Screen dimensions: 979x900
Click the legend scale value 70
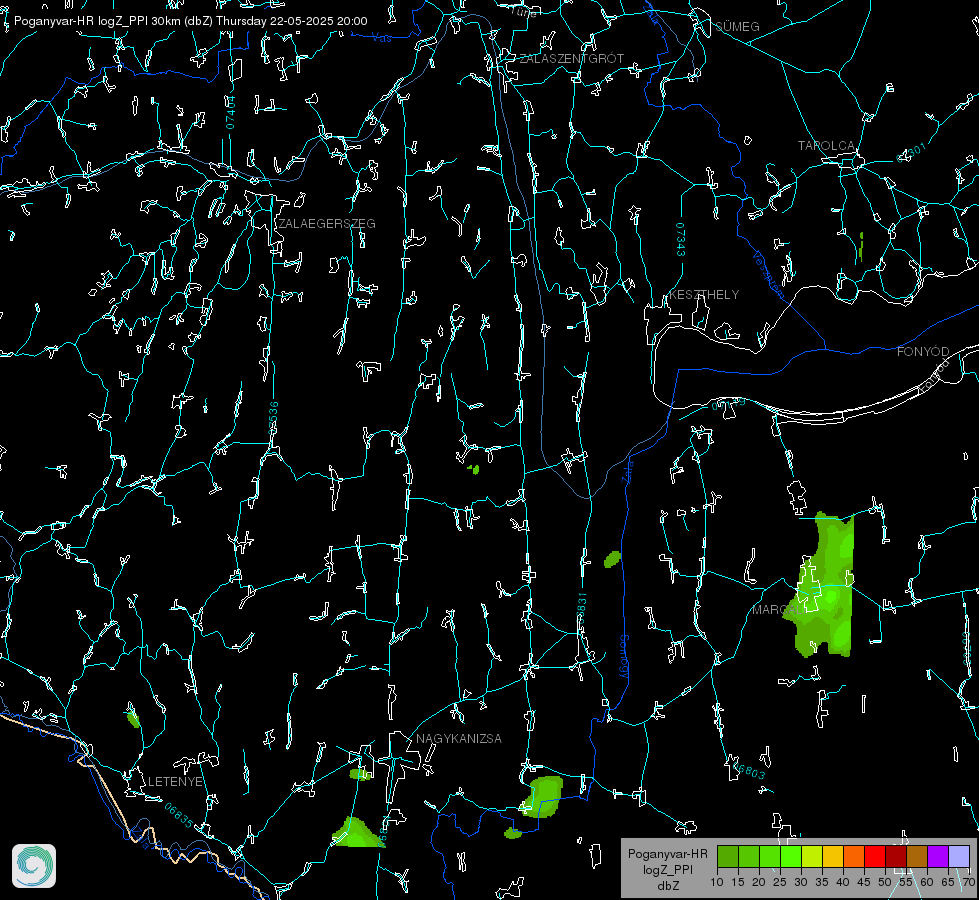[x=969, y=882]
